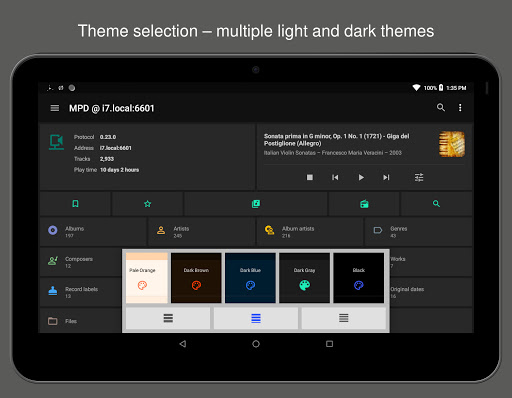Open the playback options sliders icon
512x398 pixels.
pos(419,177)
